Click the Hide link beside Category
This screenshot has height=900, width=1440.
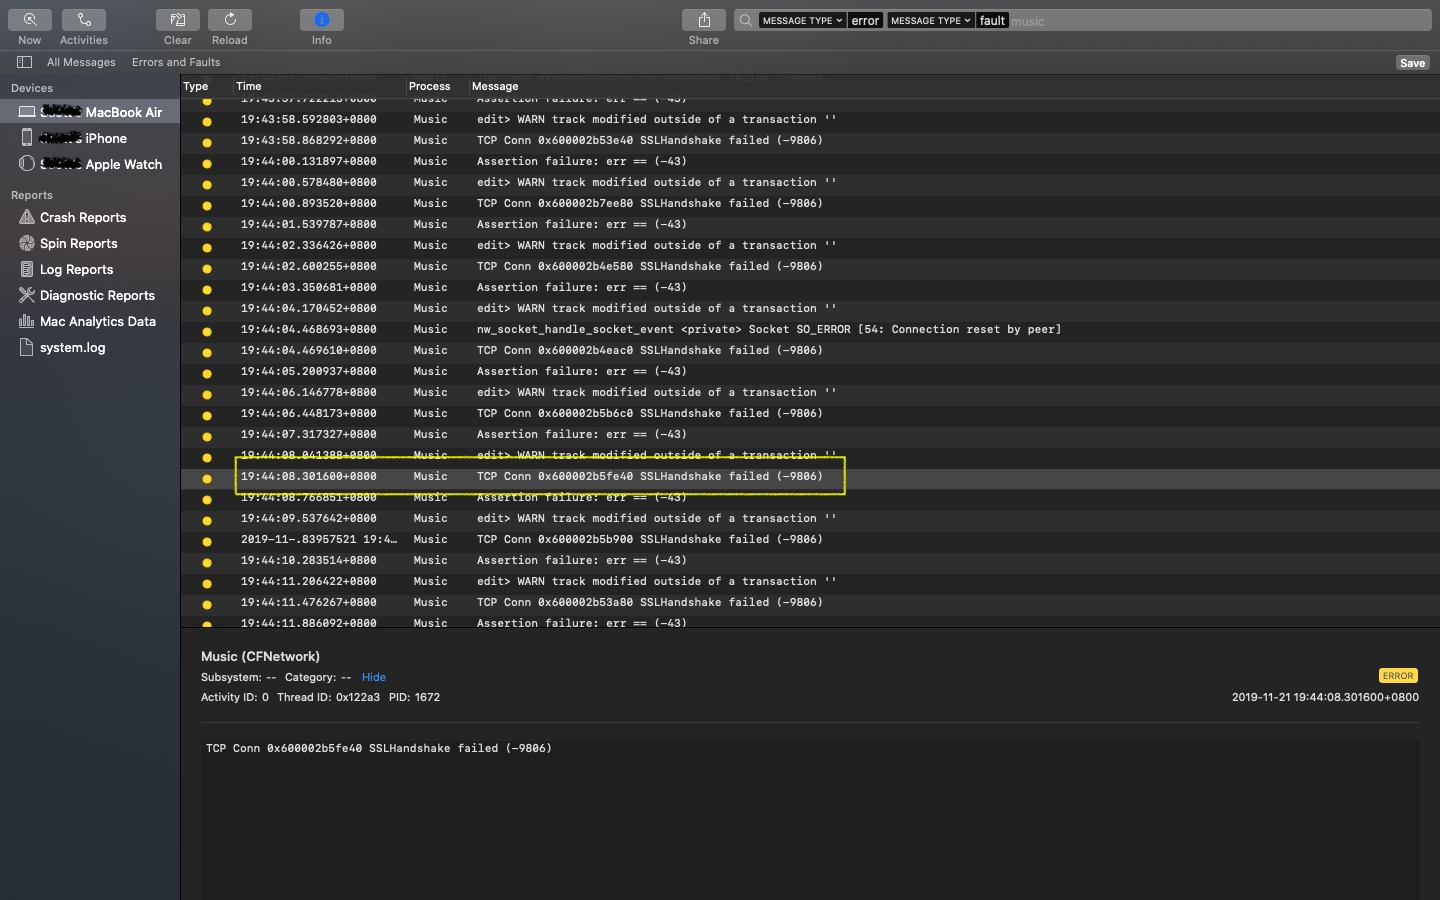374,677
